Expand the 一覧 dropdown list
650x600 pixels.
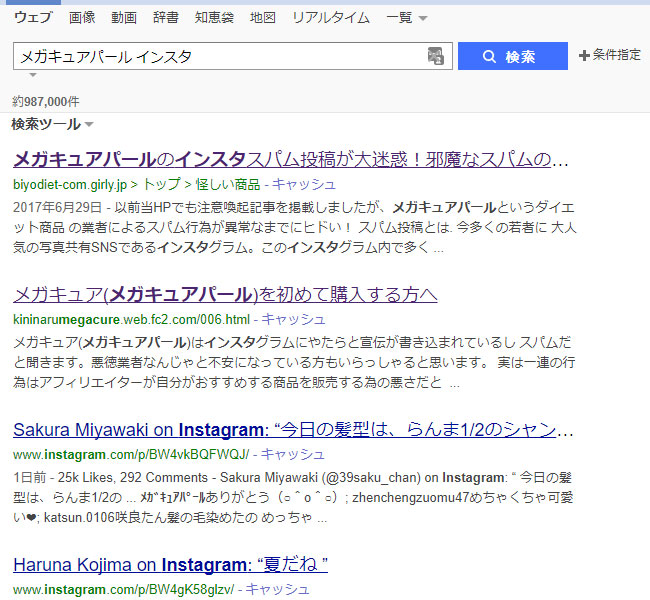click(406, 18)
